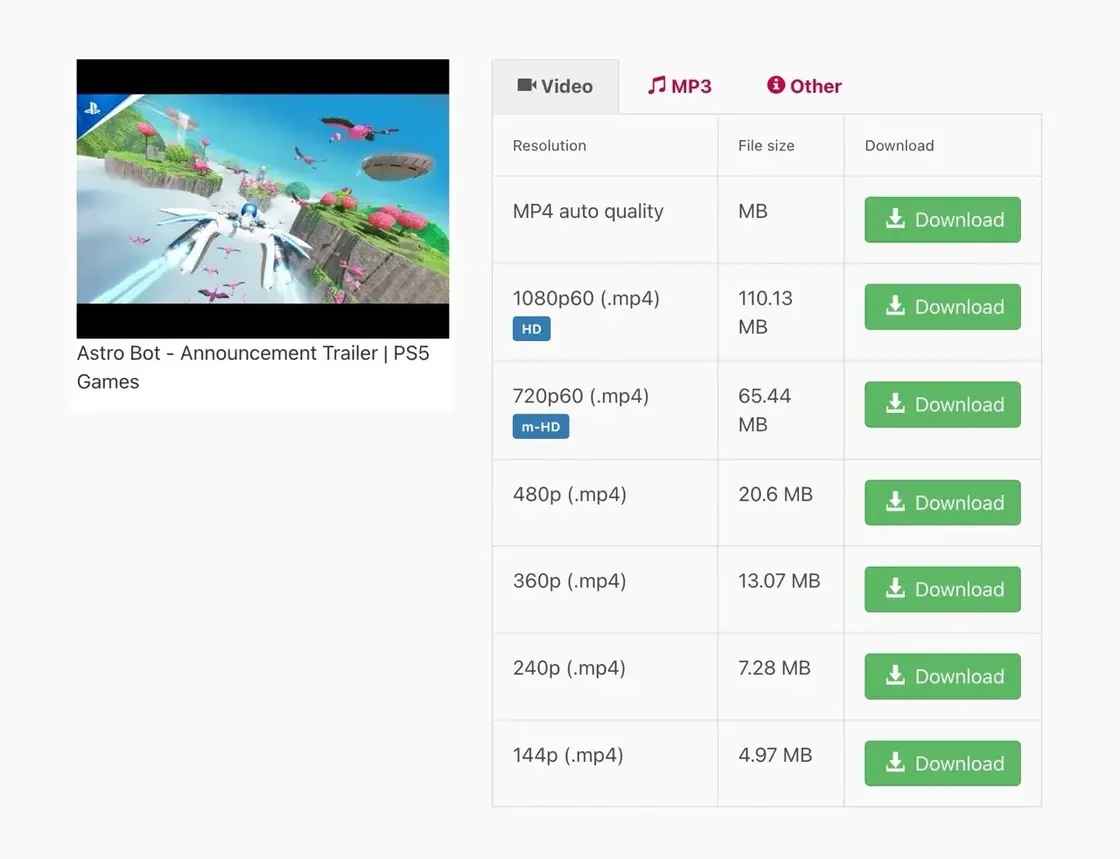The image size is (1120, 859).
Task: Download the 144p (.mp4) video
Action: coord(942,763)
